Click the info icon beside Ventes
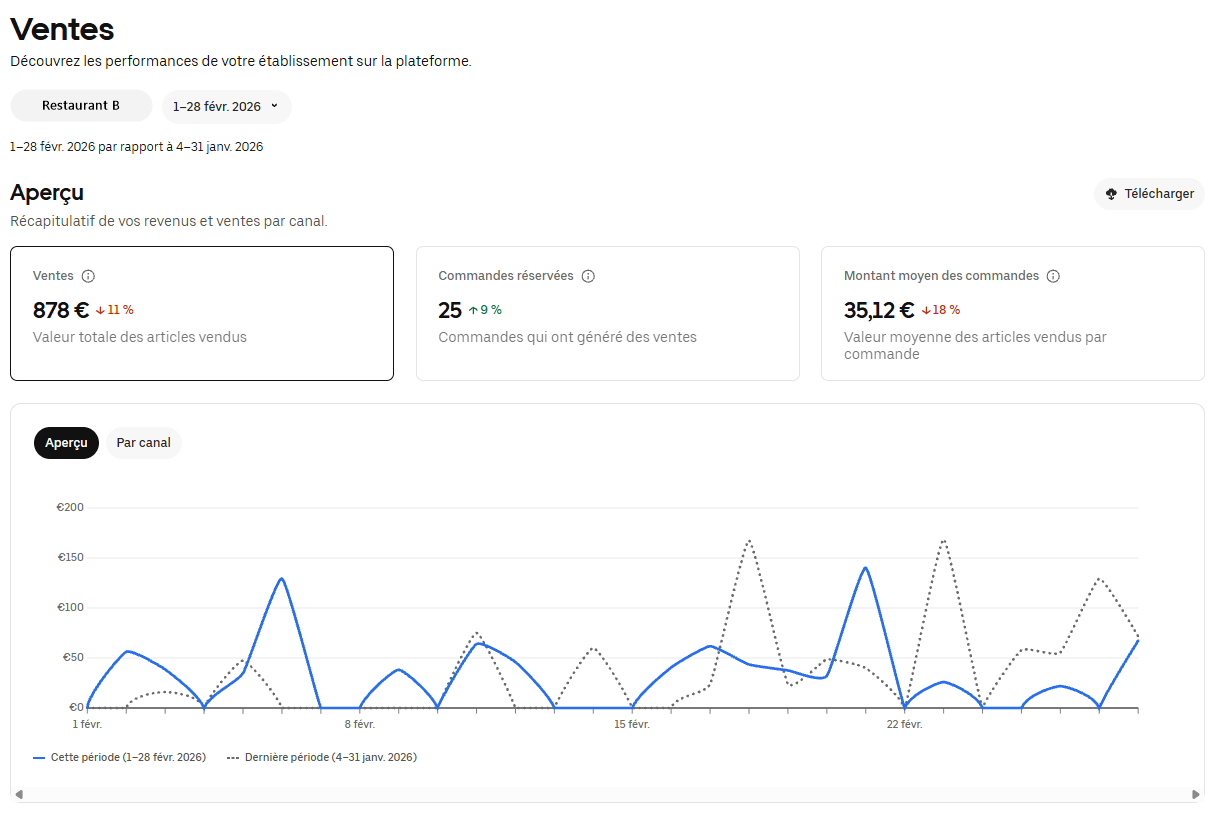1222x813 pixels. 88,276
